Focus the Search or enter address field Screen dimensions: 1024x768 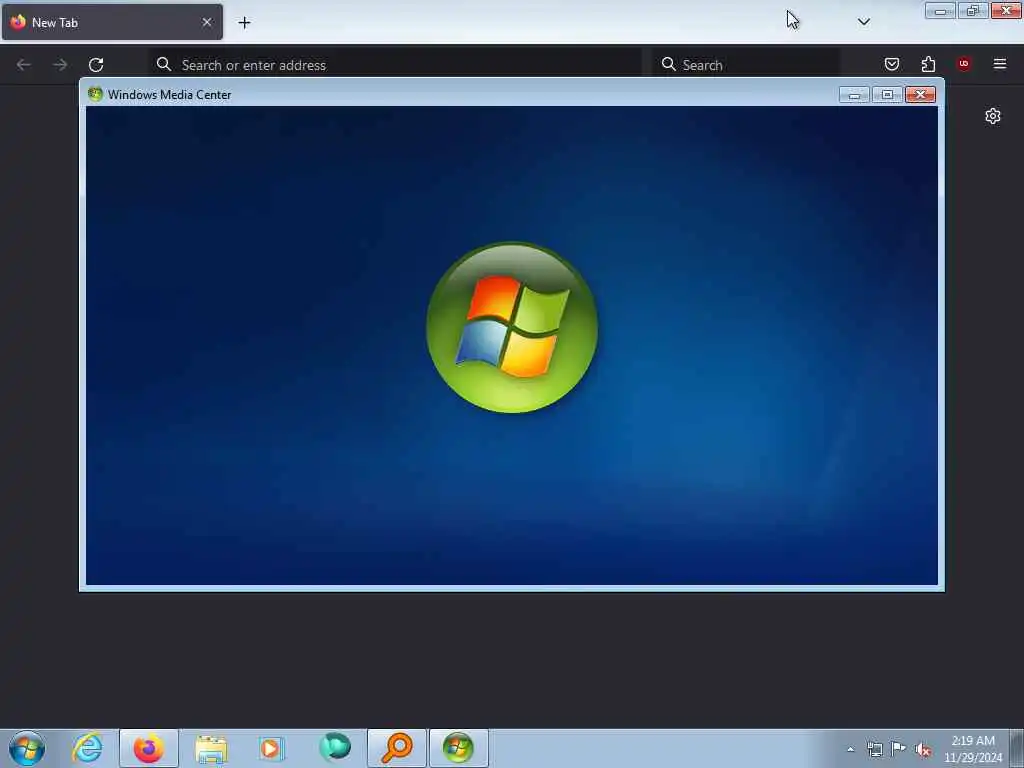(x=395, y=65)
